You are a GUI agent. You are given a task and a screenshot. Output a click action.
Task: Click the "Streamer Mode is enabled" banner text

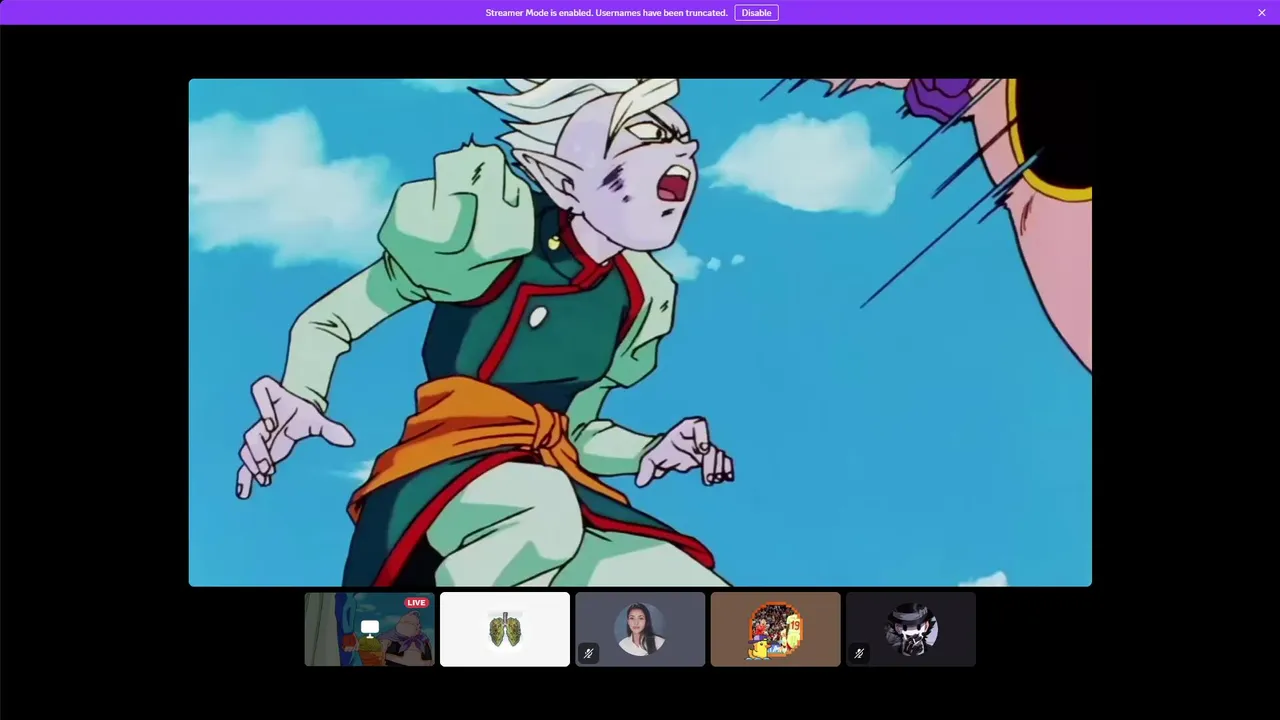(x=606, y=13)
